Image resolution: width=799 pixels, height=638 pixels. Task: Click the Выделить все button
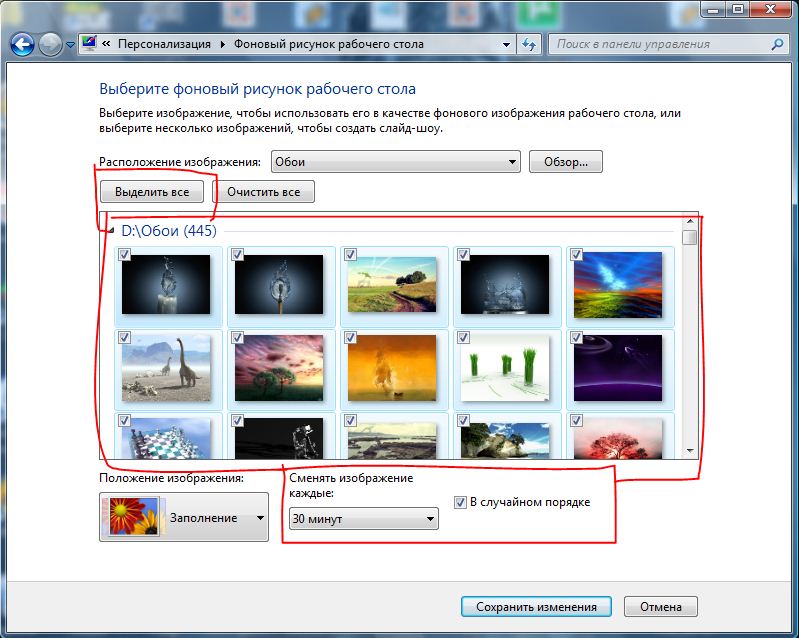tap(152, 192)
